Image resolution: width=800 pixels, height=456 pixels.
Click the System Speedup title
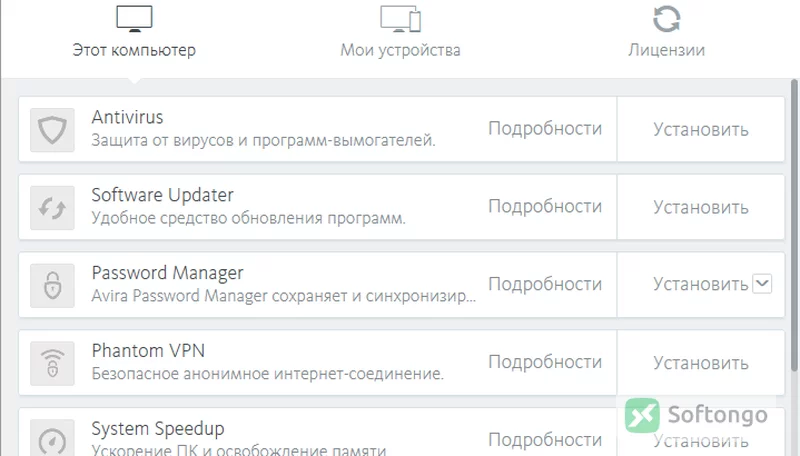pyautogui.click(x=158, y=429)
